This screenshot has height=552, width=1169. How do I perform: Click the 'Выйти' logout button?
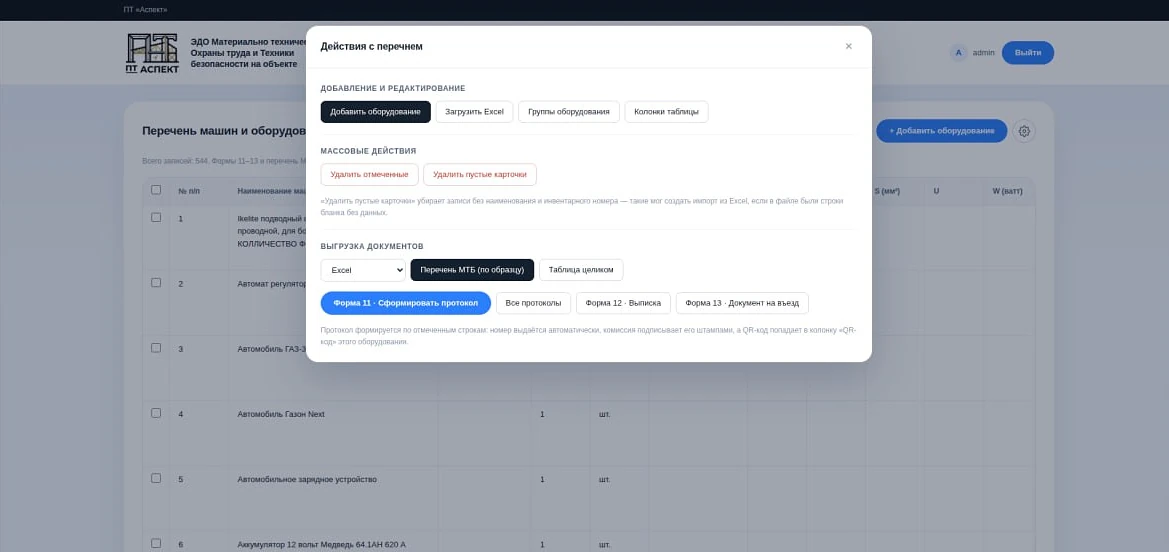[1027, 53]
